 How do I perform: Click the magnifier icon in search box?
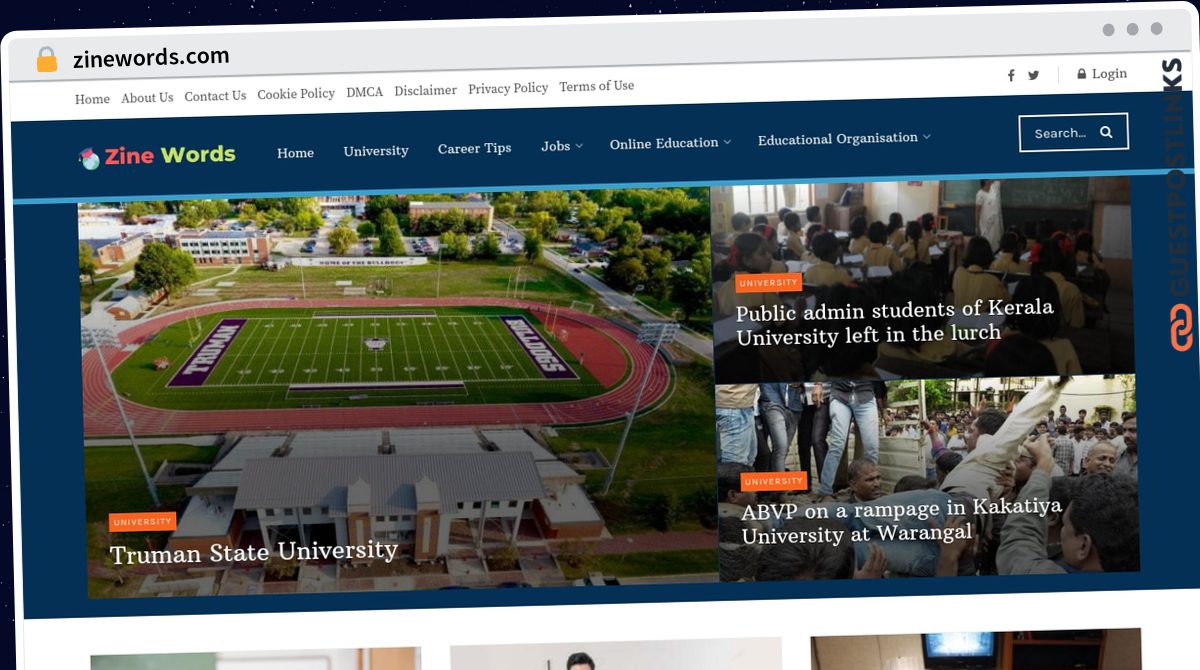pos(1106,132)
